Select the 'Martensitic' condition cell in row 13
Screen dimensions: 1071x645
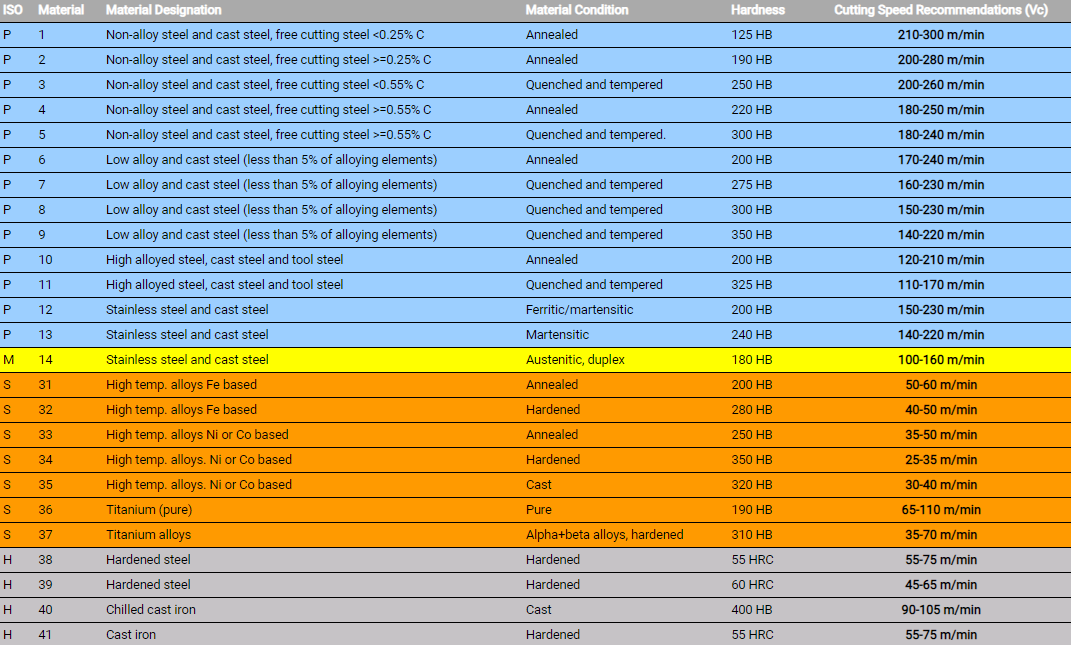point(557,335)
